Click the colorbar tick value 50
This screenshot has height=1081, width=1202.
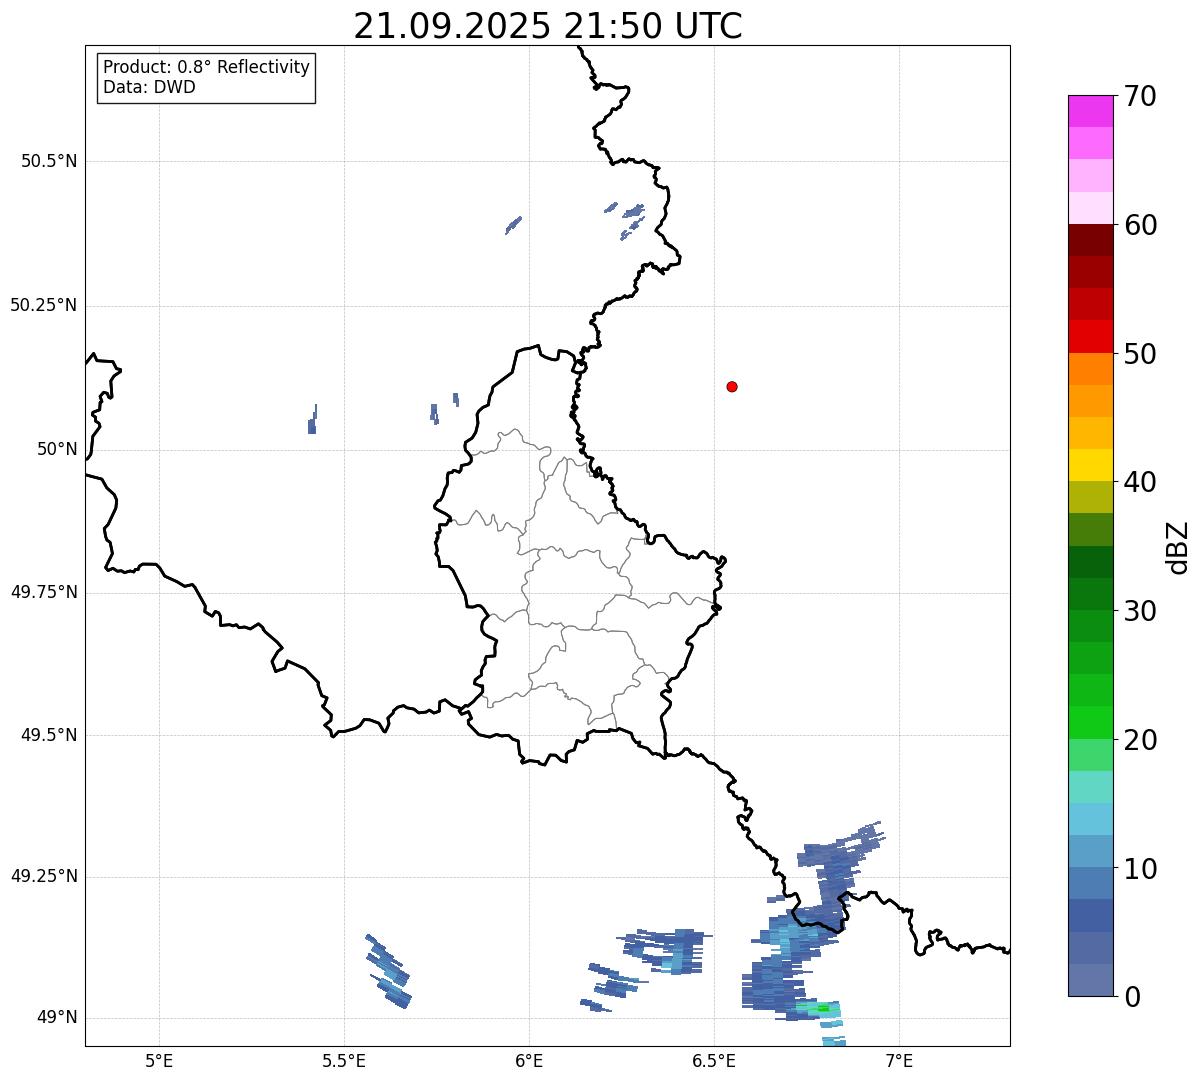click(x=1140, y=354)
